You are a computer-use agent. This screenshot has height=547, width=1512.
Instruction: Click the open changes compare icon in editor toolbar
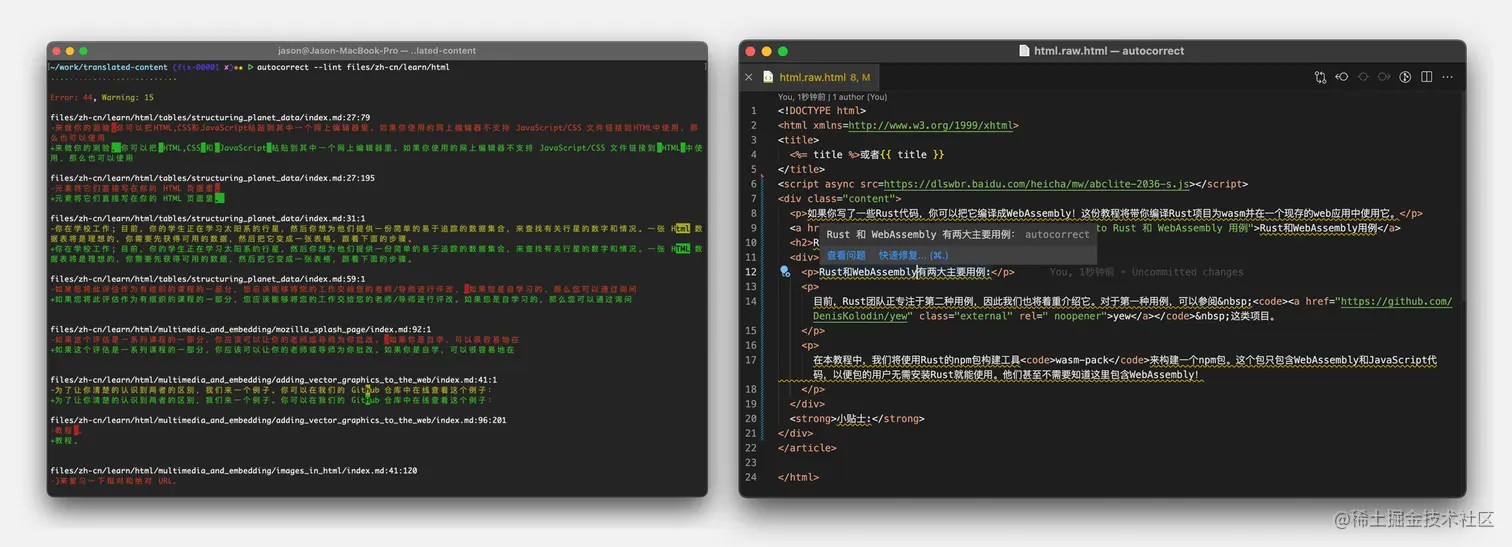coord(1321,77)
